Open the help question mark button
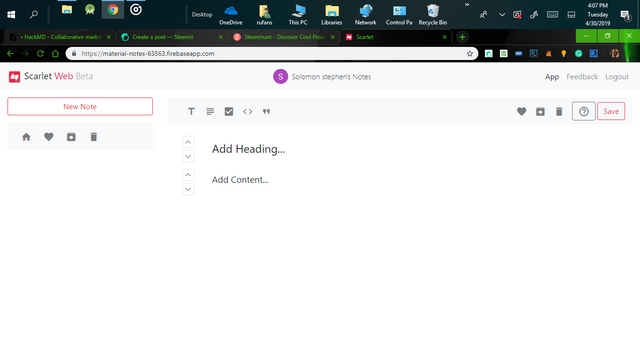The height and width of the screenshot is (360, 640). click(x=584, y=111)
